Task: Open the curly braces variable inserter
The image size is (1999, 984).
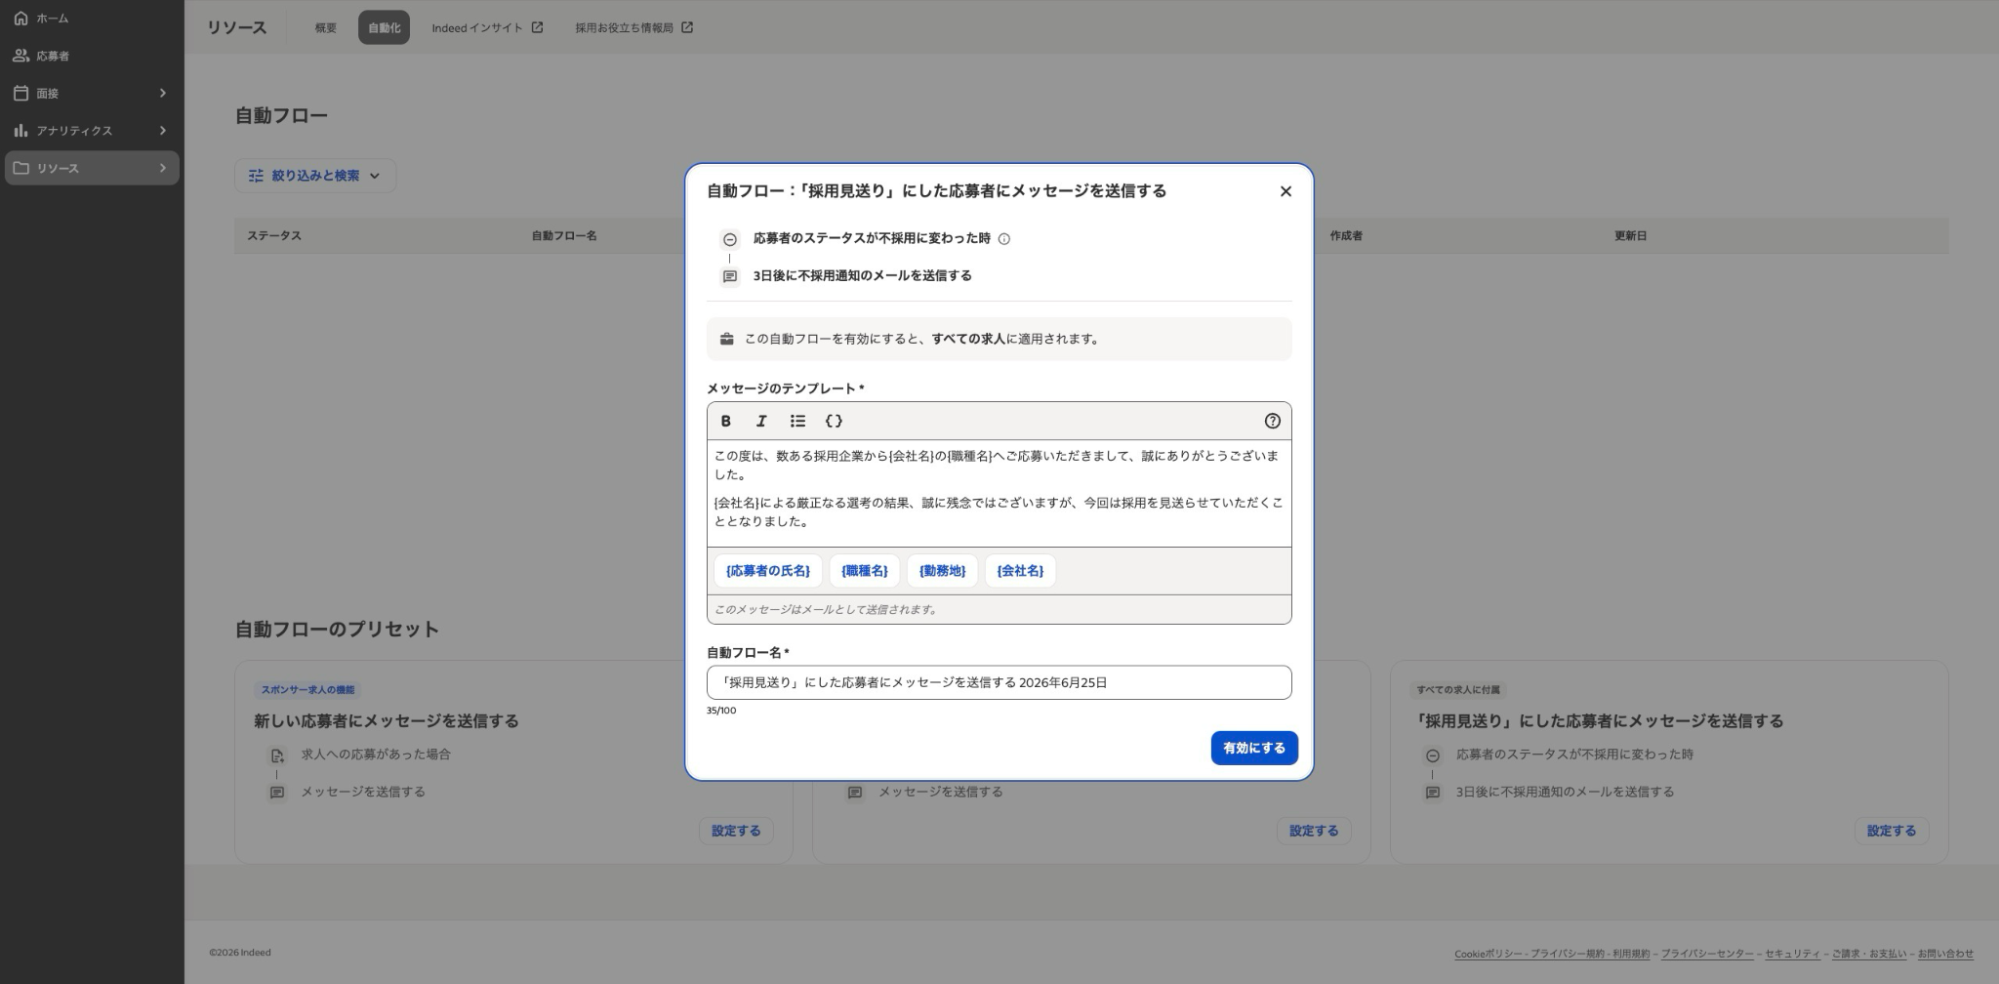Action: coord(834,421)
